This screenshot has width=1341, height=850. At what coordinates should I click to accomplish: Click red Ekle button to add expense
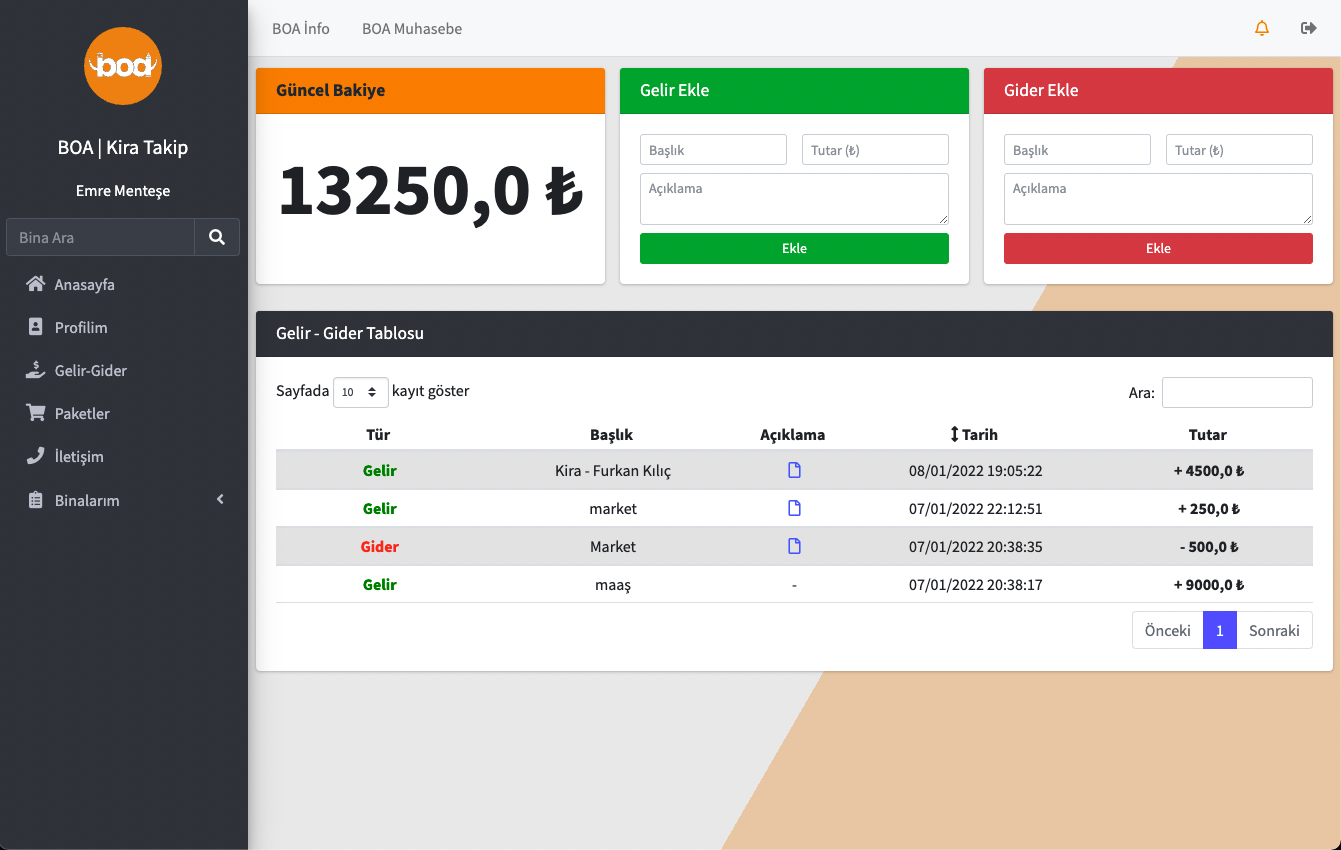[1158, 248]
